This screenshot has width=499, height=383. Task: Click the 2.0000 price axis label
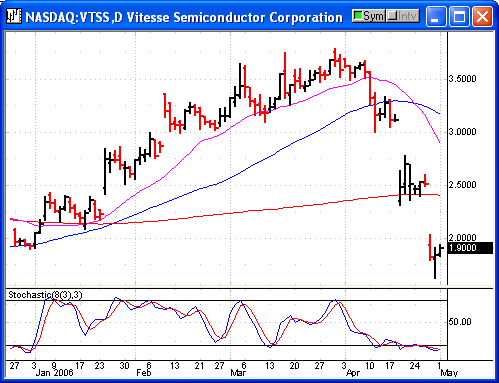coord(462,238)
